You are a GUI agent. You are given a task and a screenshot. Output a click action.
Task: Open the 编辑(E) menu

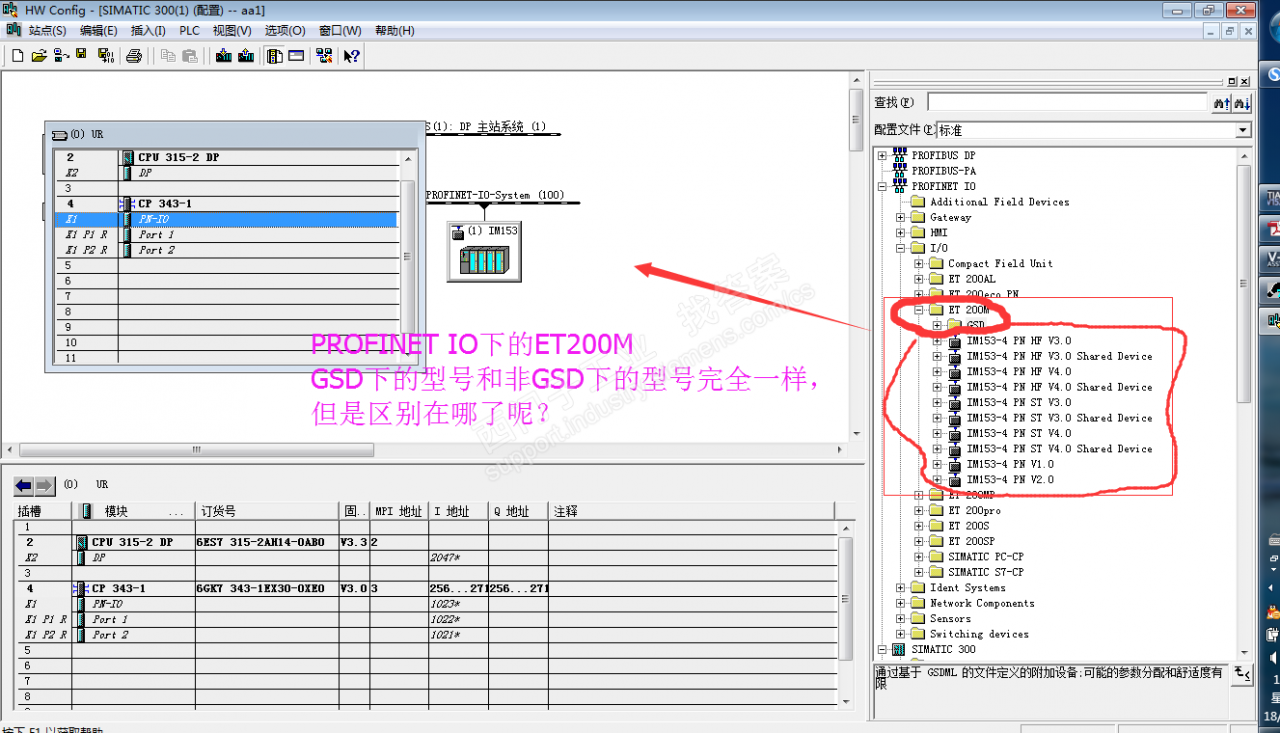point(98,31)
